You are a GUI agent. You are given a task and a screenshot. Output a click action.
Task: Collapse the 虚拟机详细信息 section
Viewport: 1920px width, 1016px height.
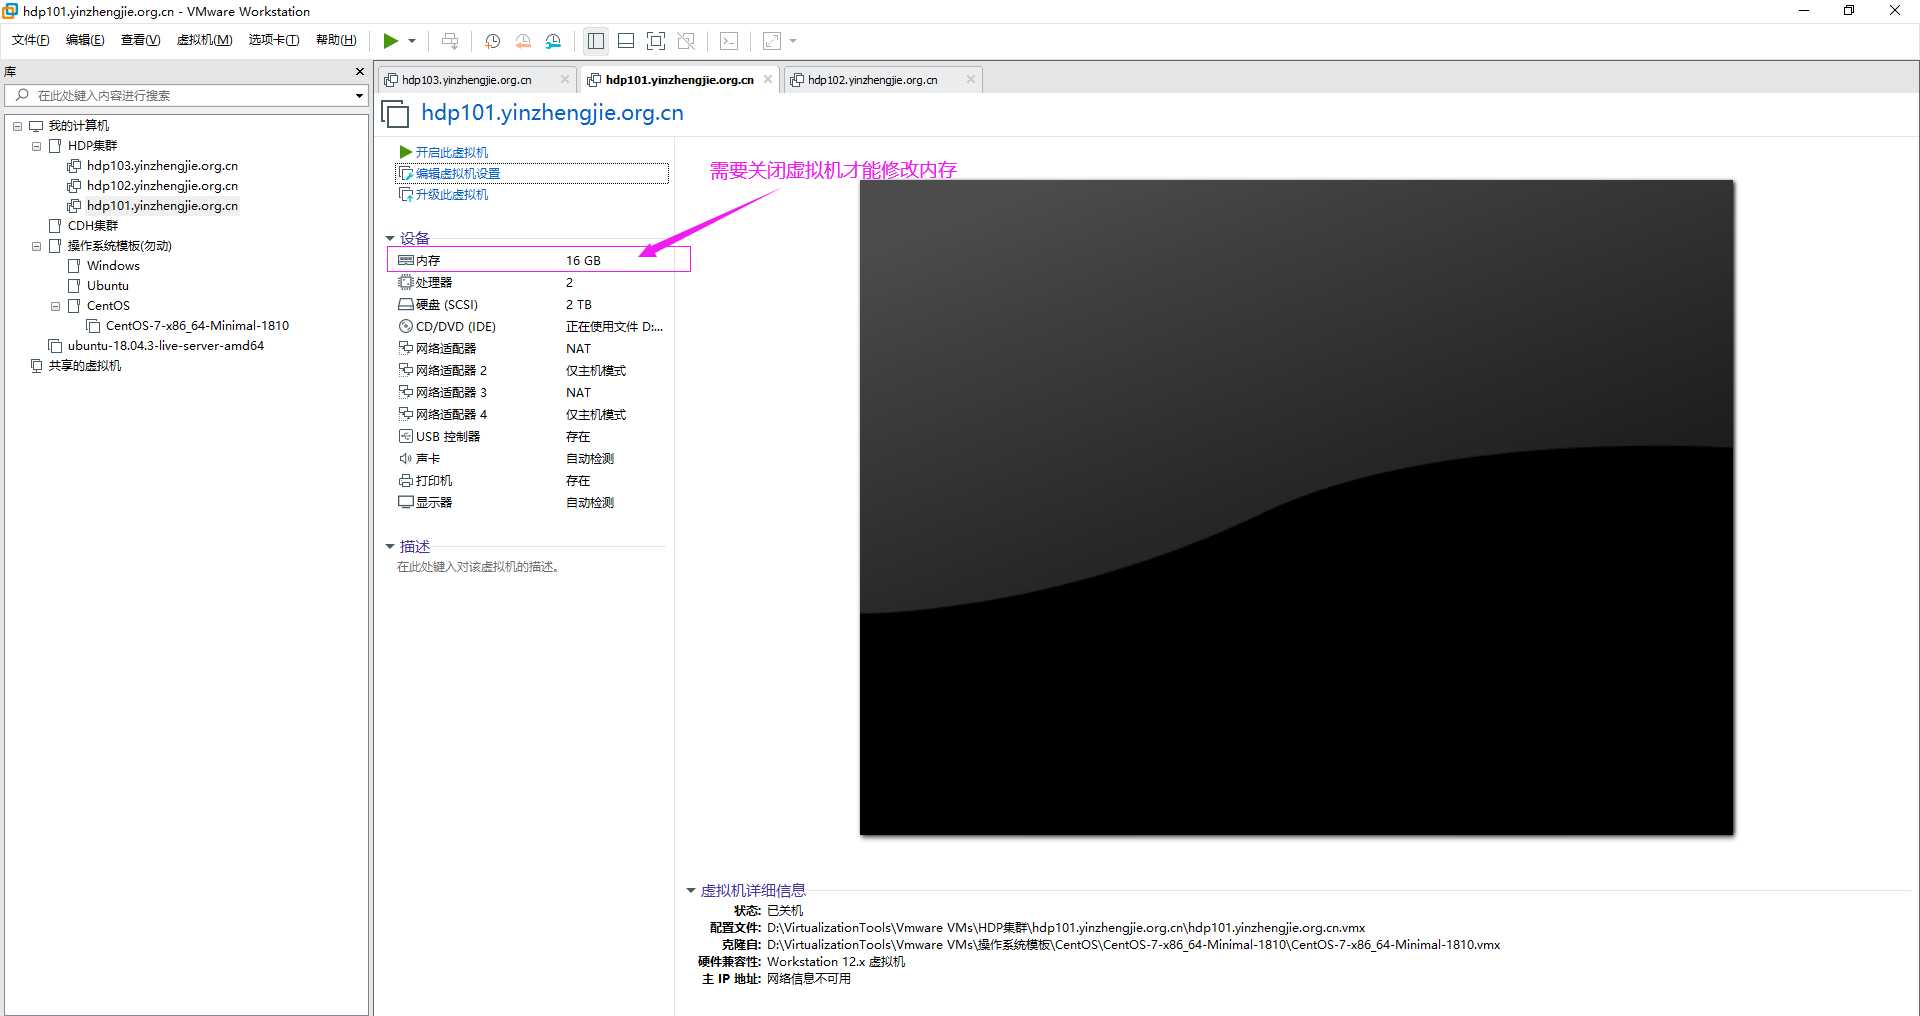click(x=691, y=891)
